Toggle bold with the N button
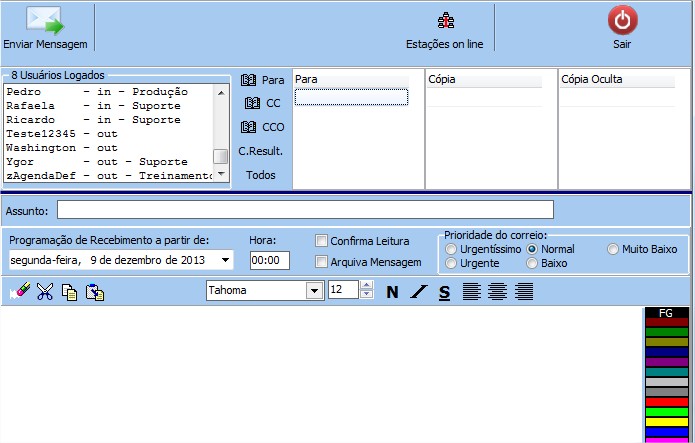Screen dimensions: 695x443 point(392,291)
